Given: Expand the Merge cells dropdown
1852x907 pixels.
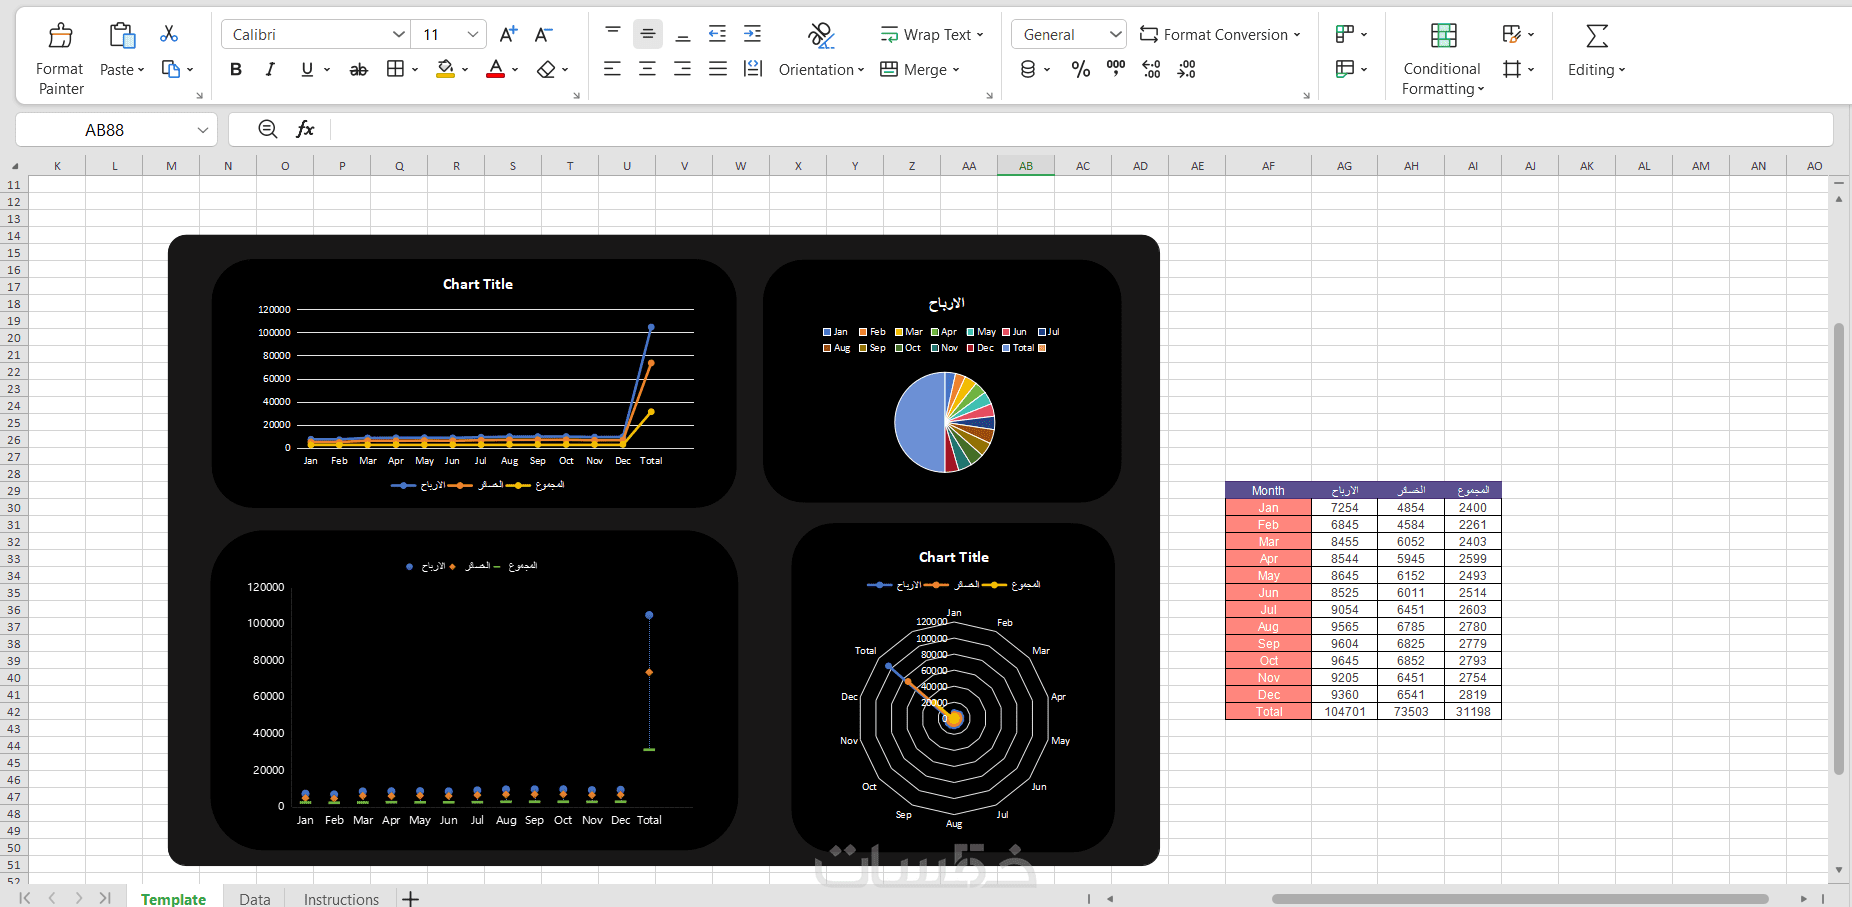Looking at the screenshot, I should [956, 70].
